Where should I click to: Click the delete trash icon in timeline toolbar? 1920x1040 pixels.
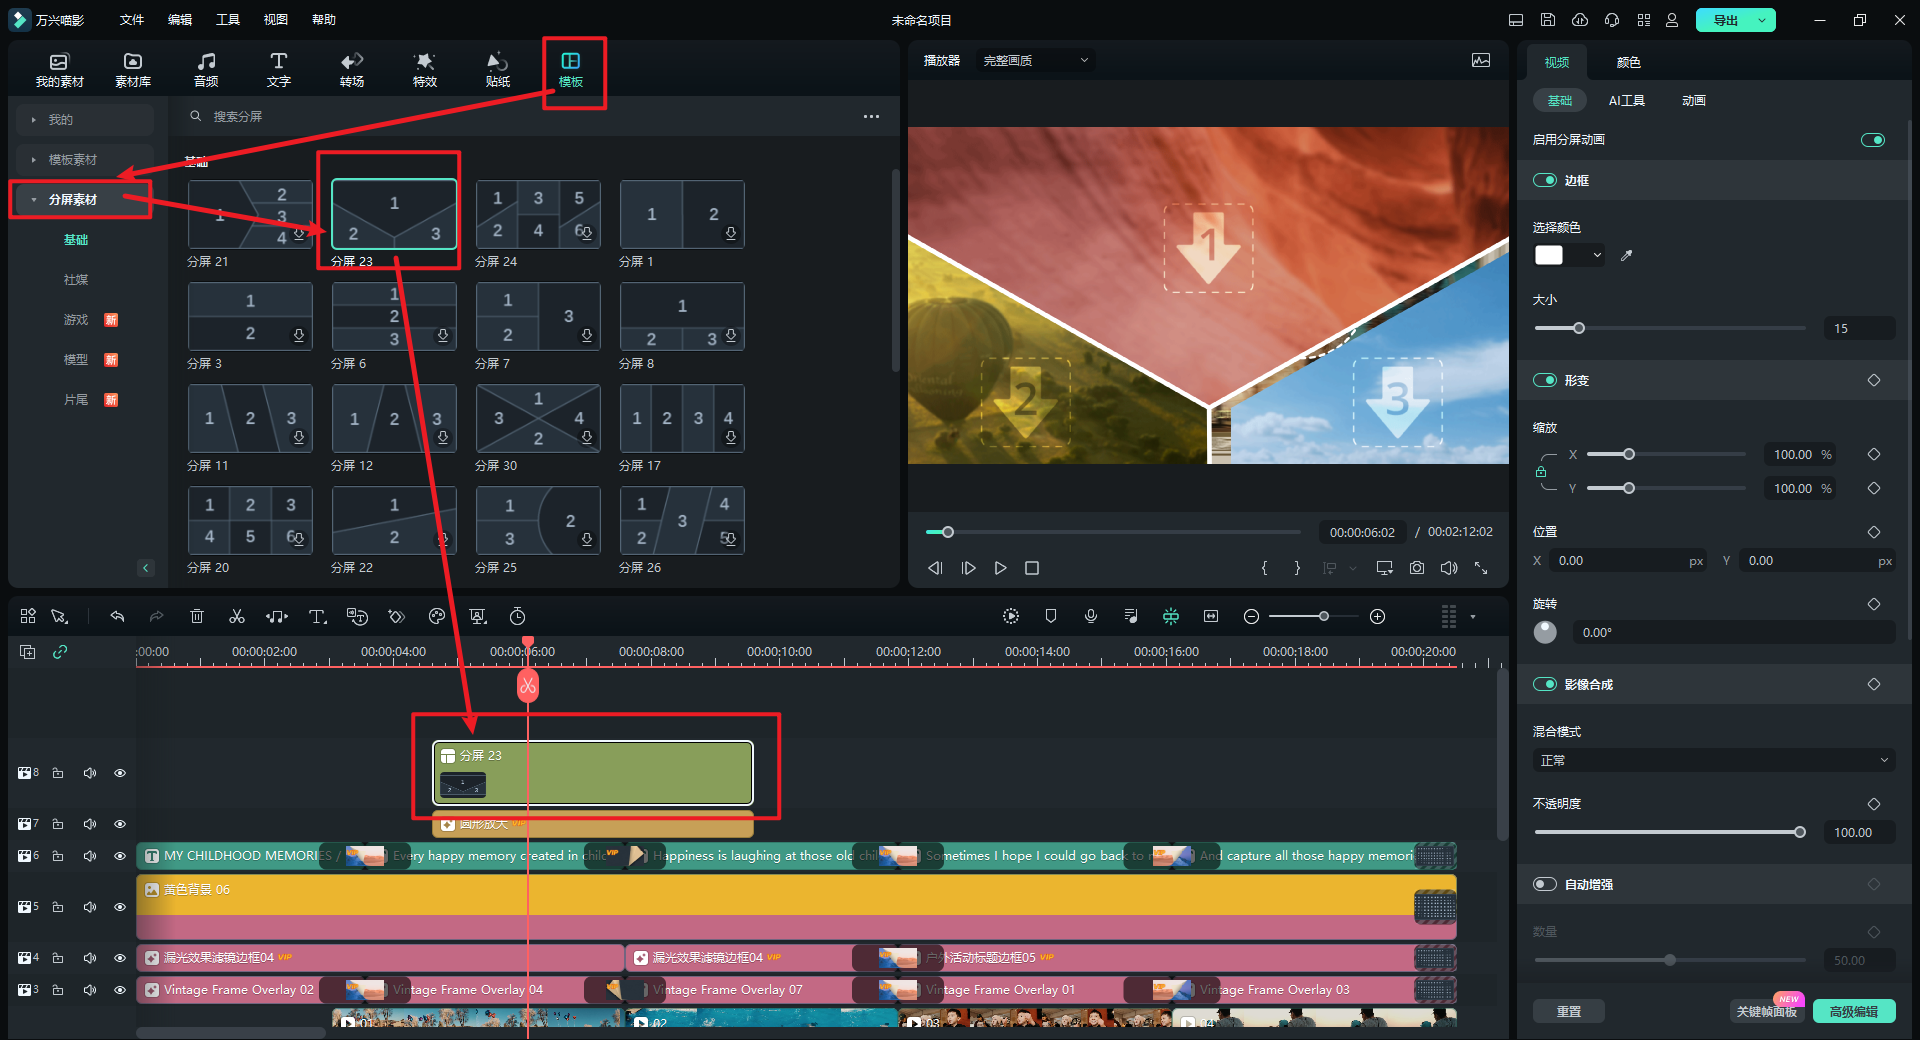pos(197,617)
